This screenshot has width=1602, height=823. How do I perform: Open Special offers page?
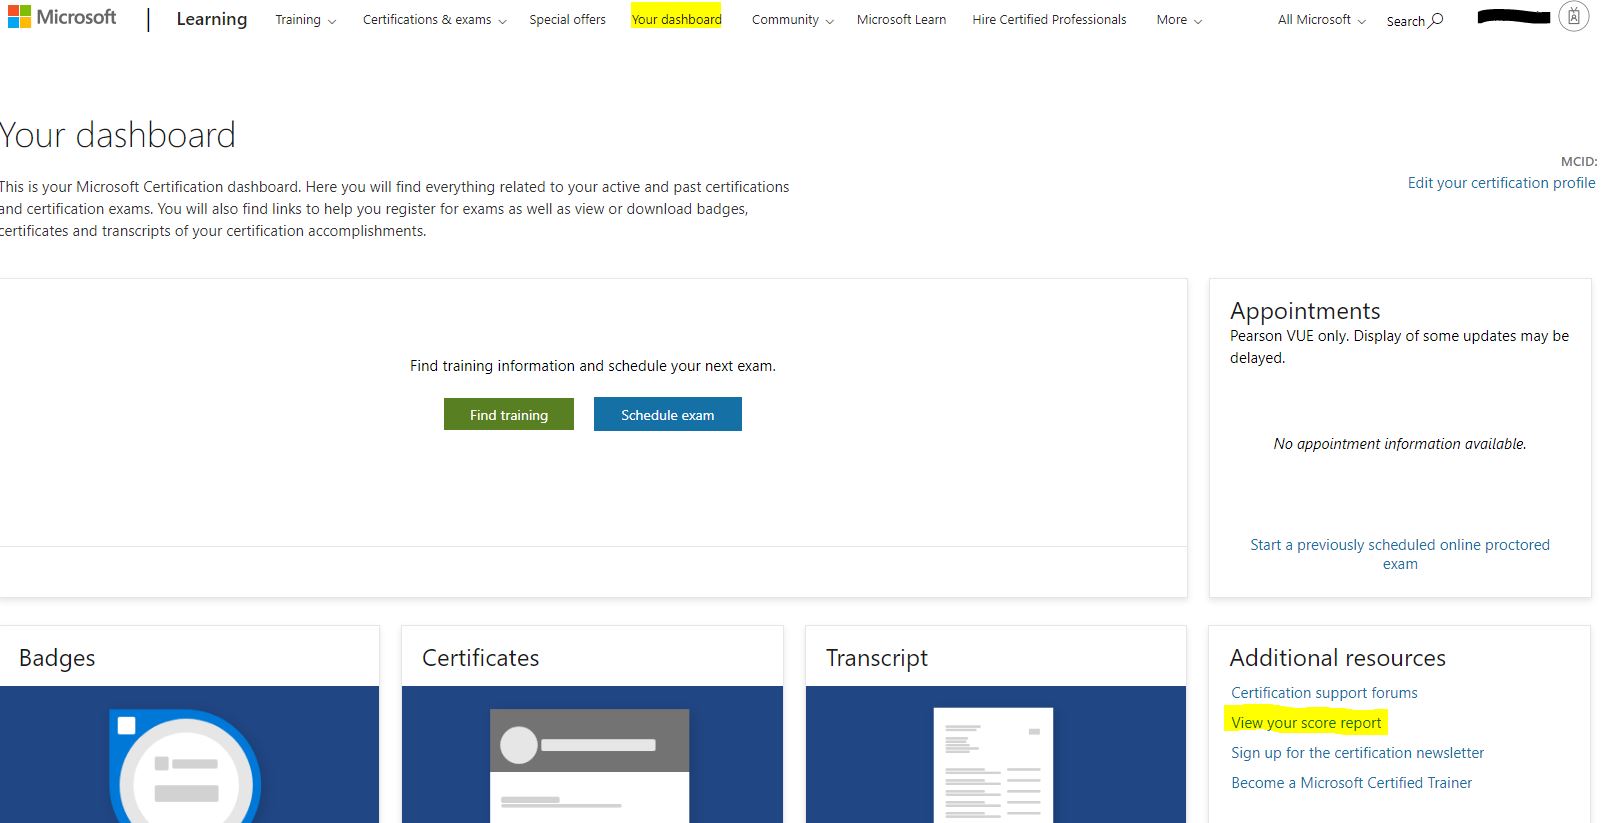pos(567,20)
